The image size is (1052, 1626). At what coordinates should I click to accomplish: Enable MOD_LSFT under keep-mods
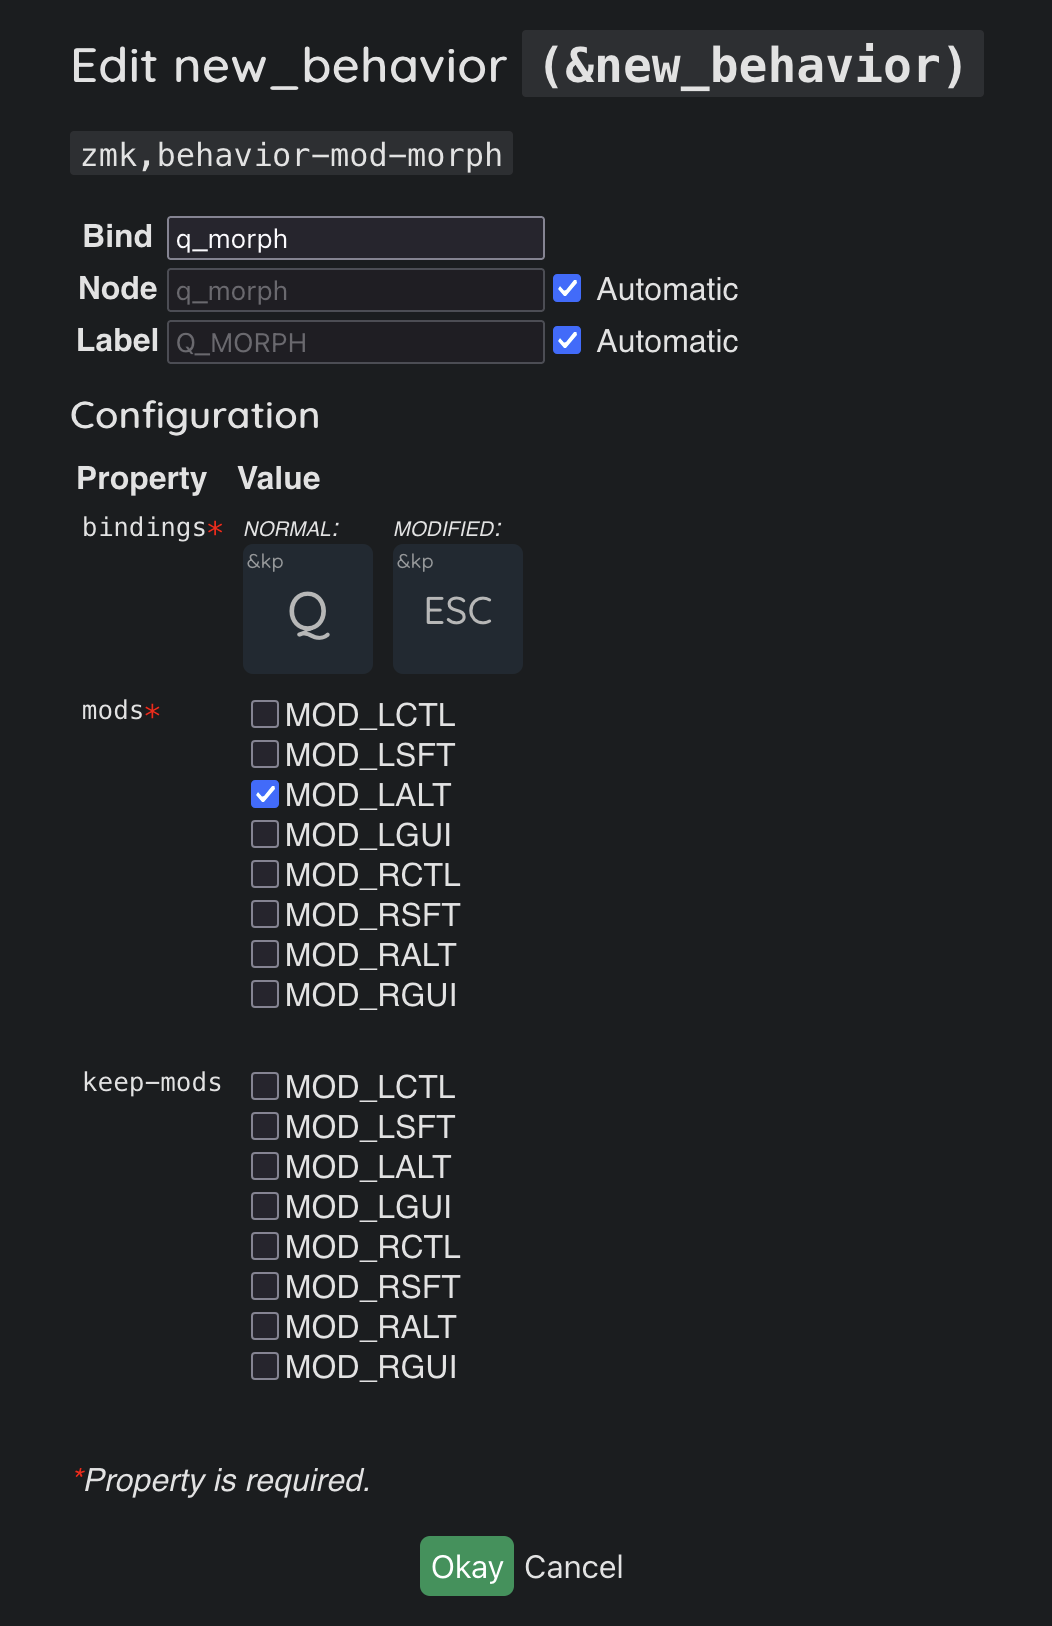265,1126
